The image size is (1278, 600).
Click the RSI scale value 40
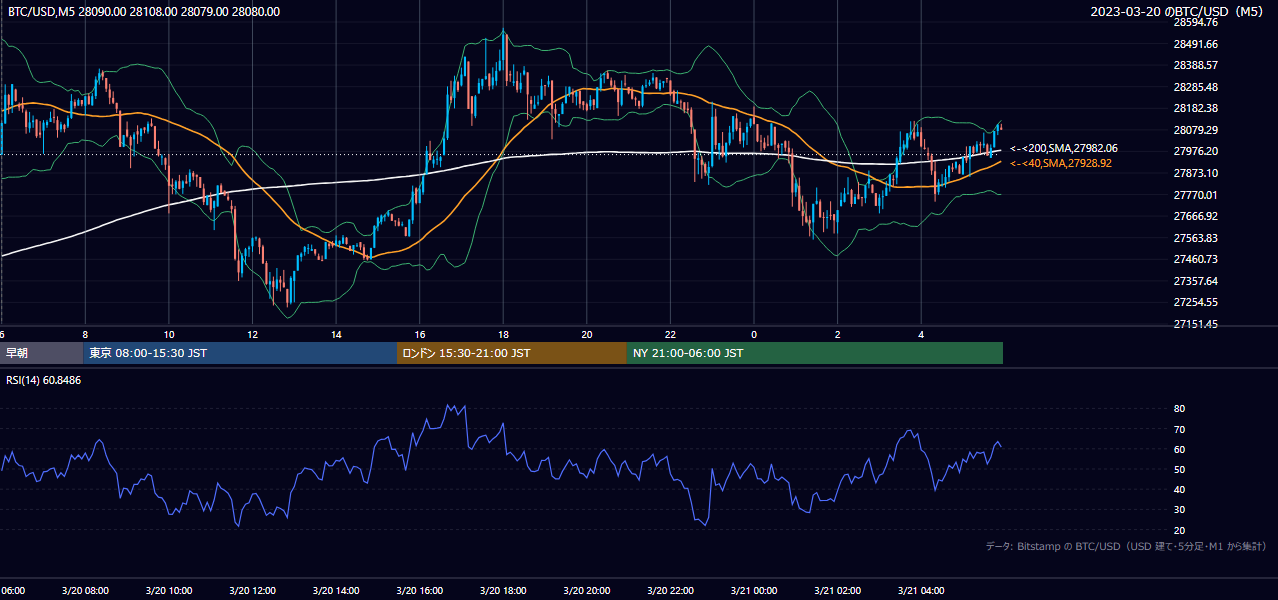point(1180,489)
